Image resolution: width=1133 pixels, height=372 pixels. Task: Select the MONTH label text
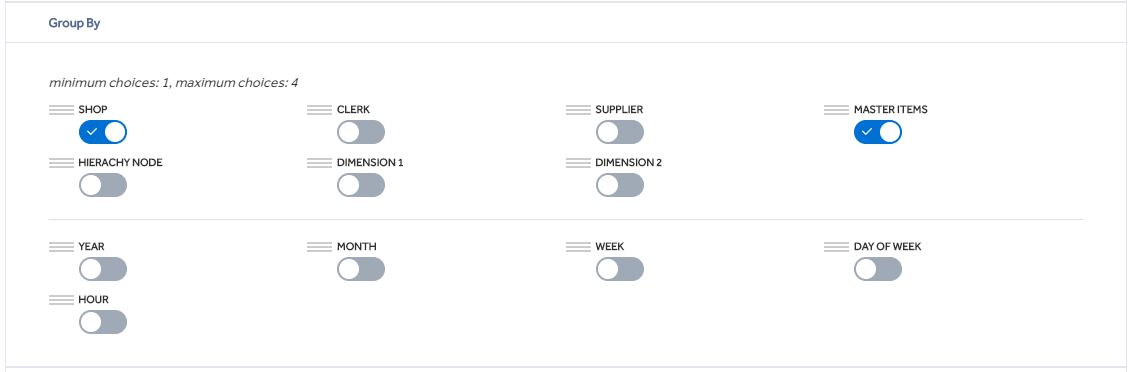[356, 246]
